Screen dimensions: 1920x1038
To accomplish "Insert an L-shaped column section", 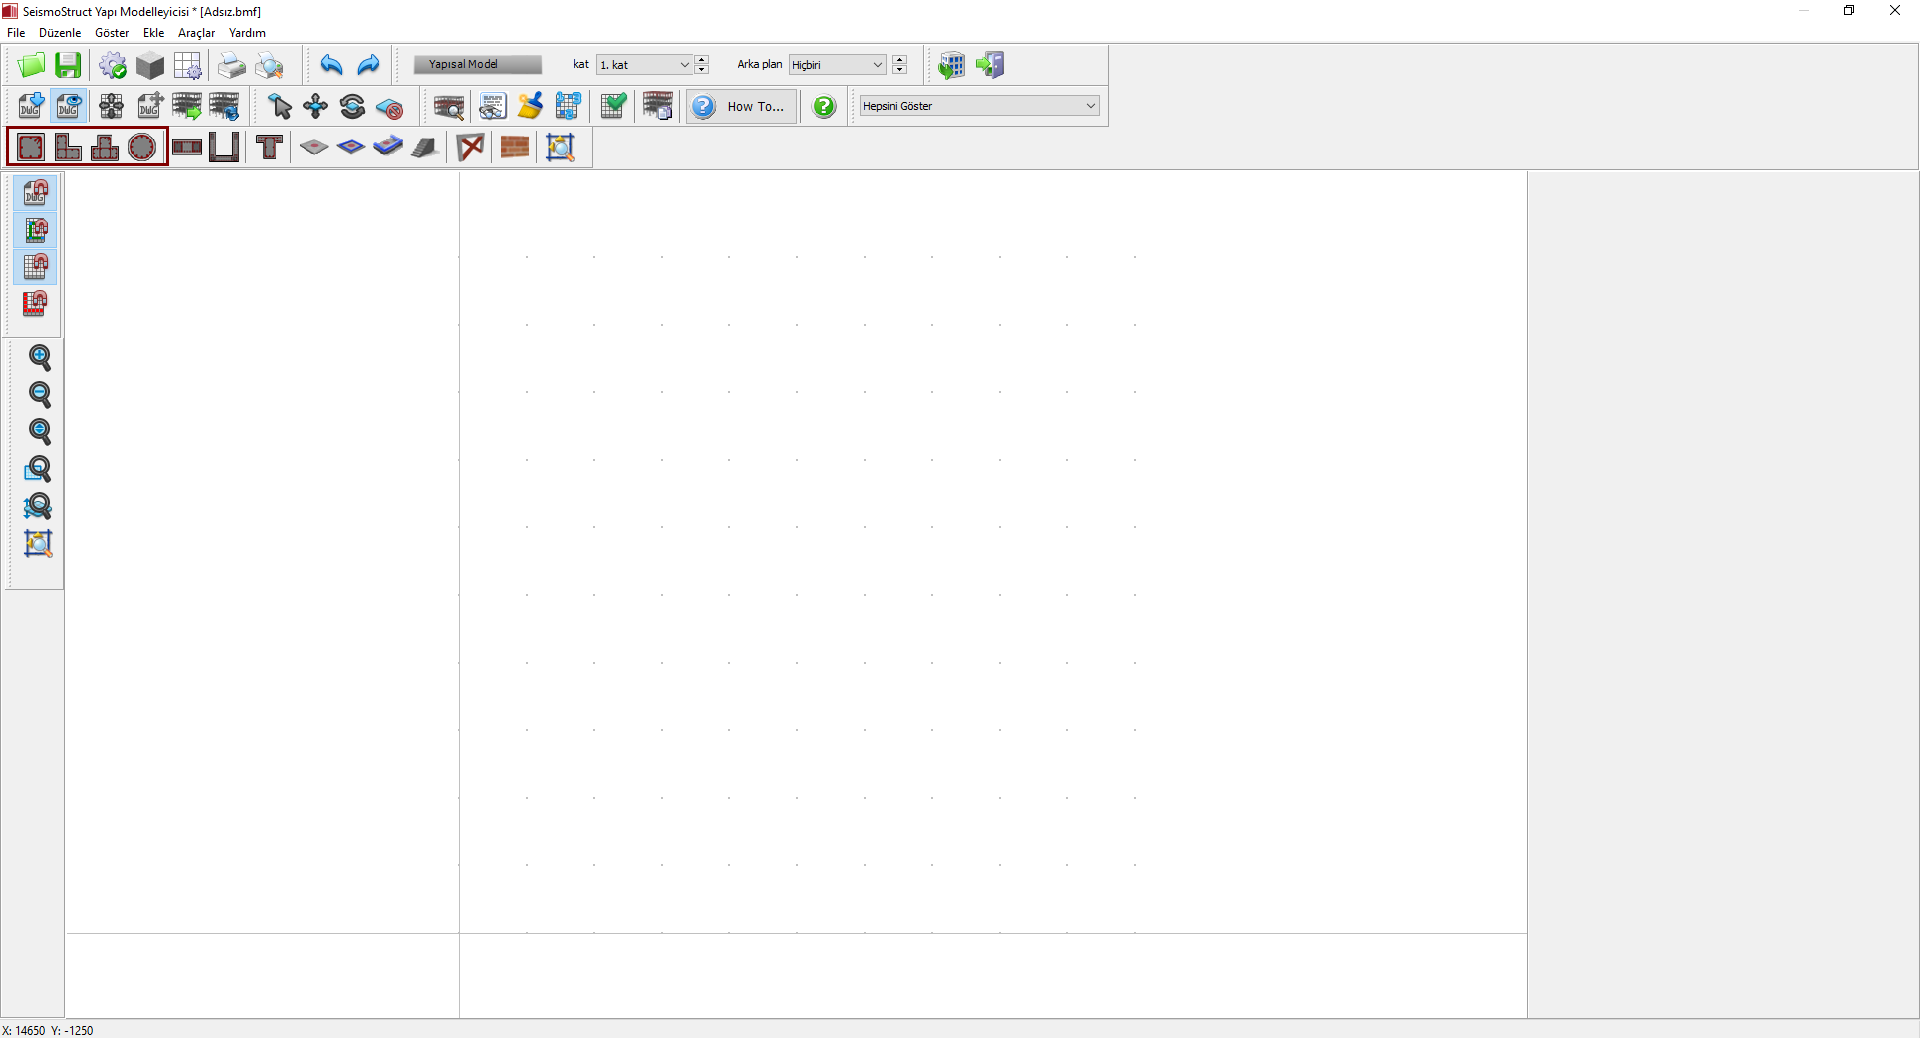I will tap(68, 147).
